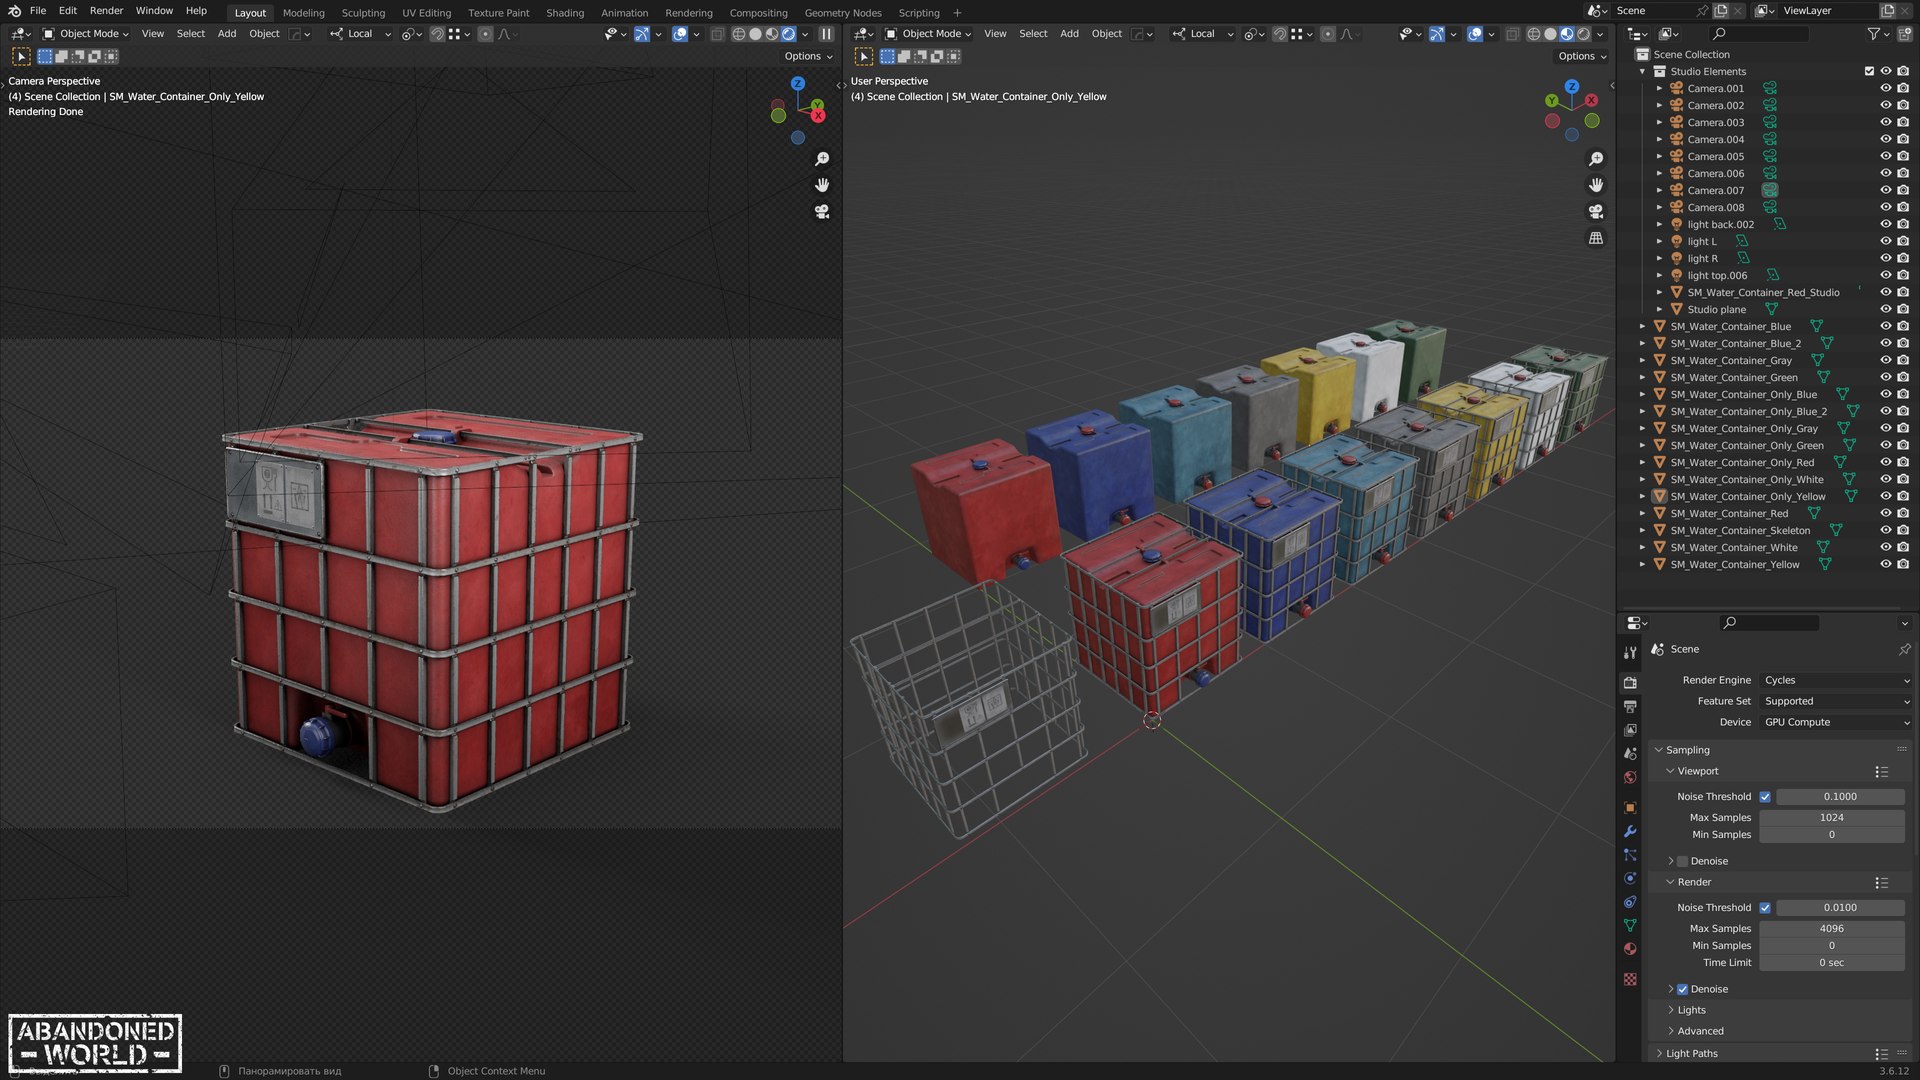The width and height of the screenshot is (1920, 1080).
Task: Adjust the Render Max Samples 4096 field
Action: (x=1832, y=929)
